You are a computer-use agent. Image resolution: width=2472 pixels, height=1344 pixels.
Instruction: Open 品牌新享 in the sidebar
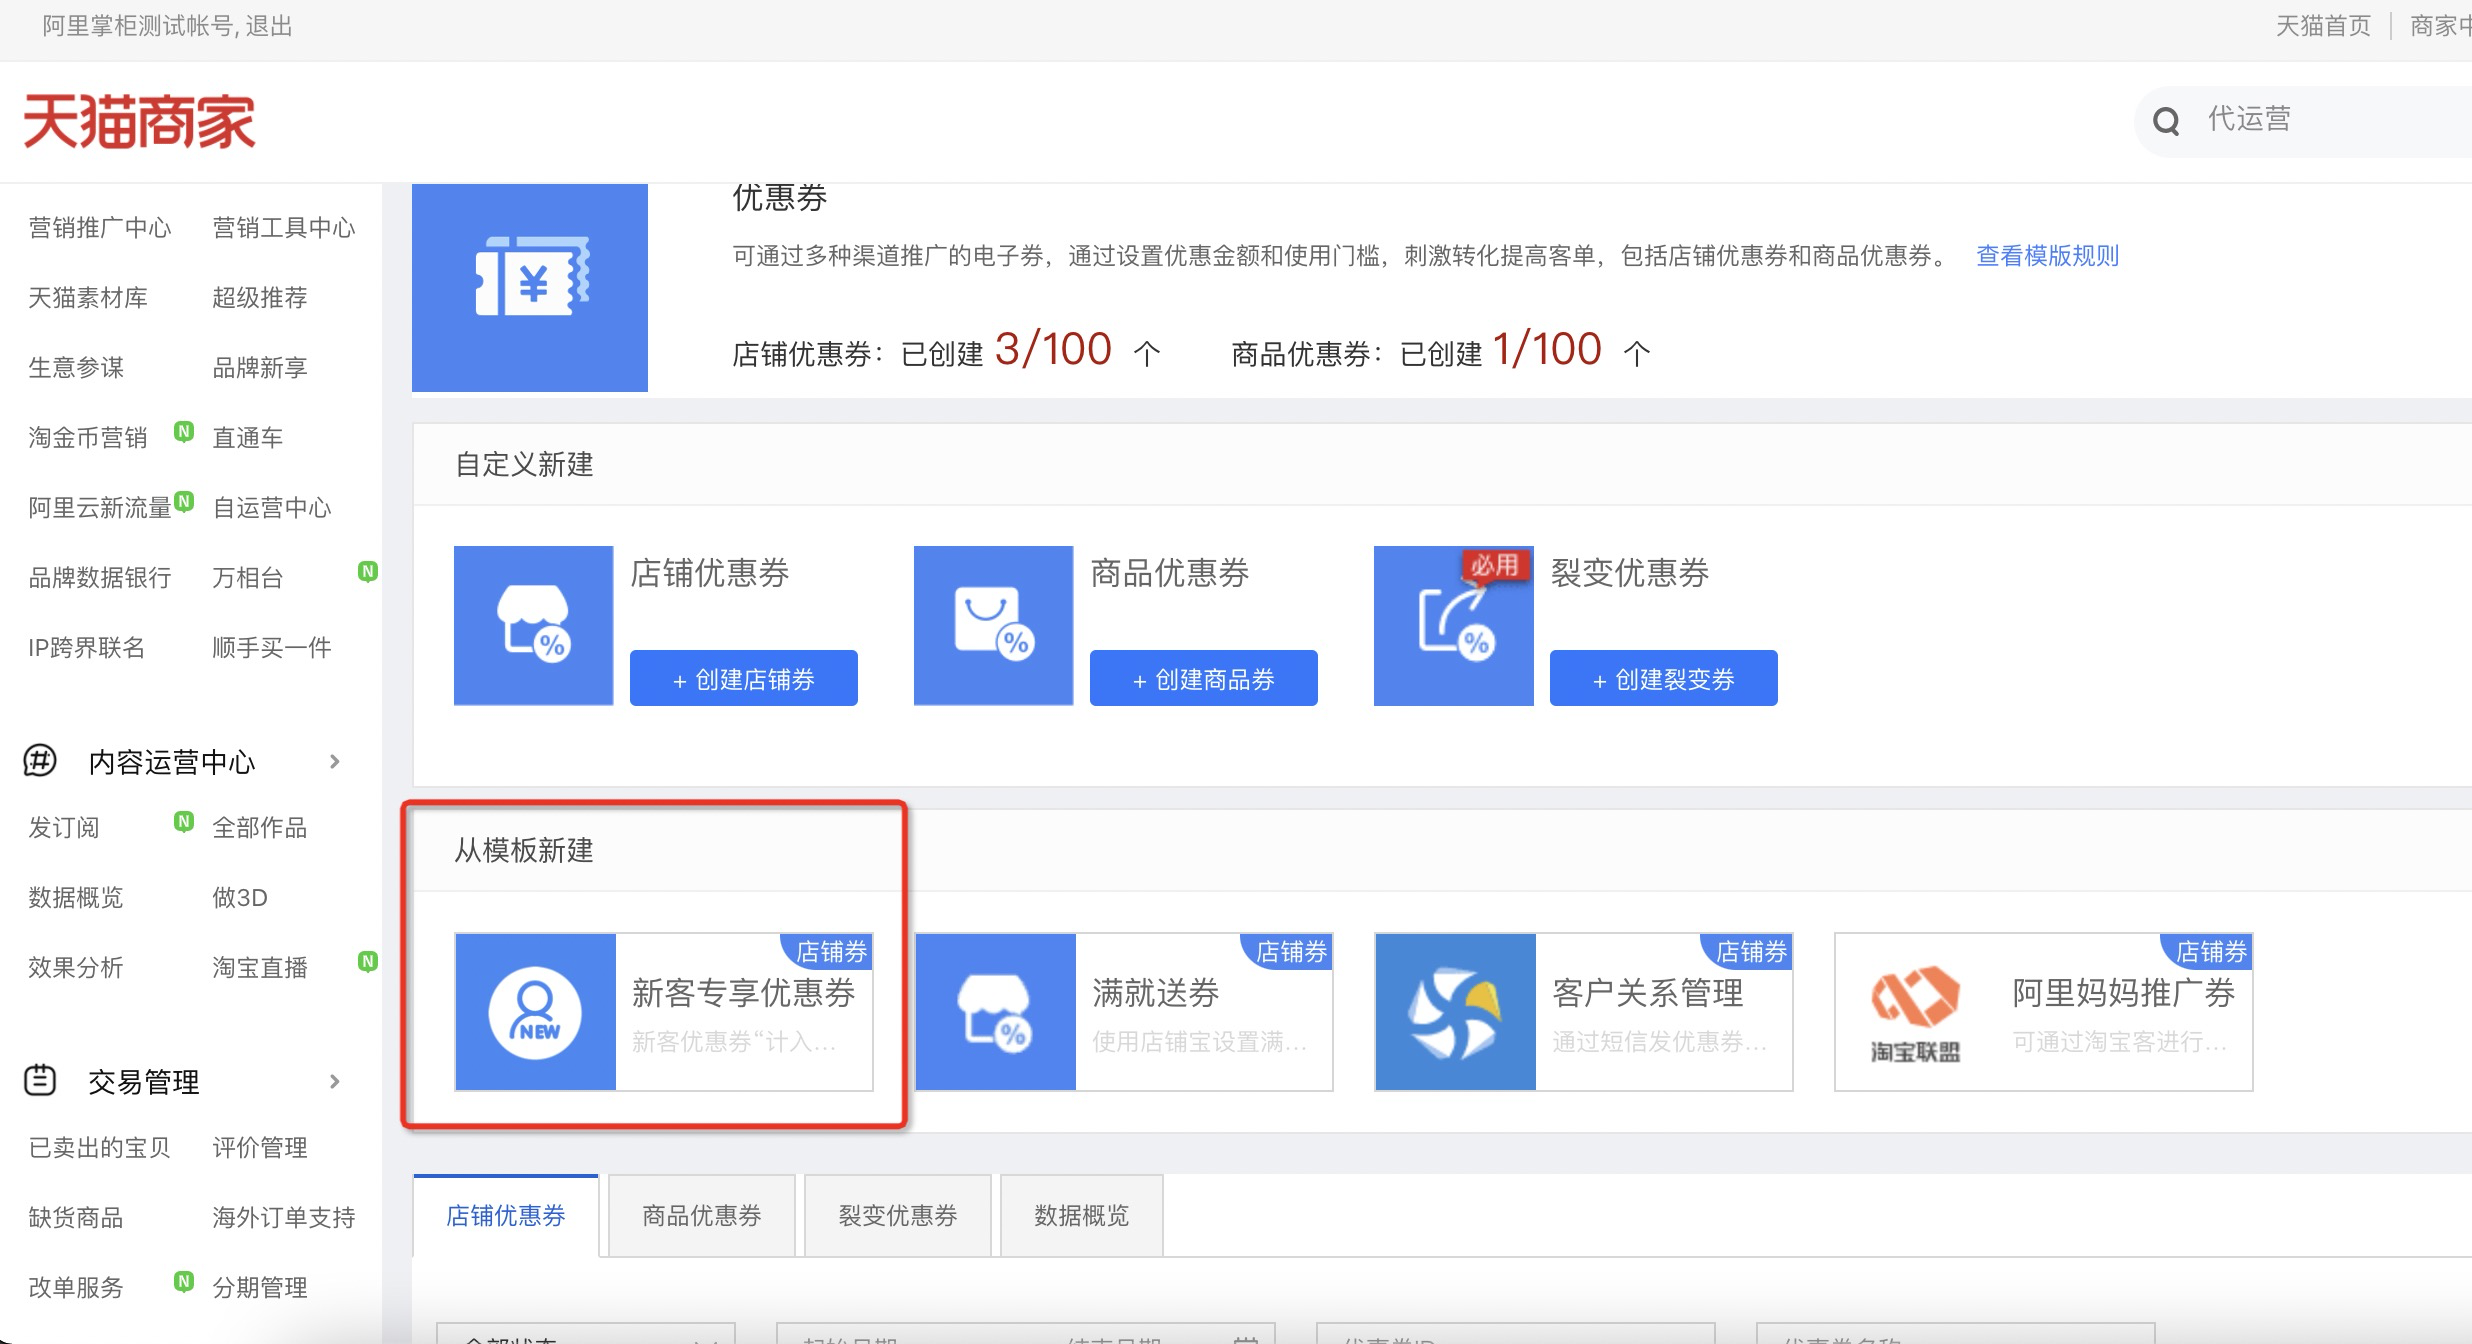coord(260,368)
